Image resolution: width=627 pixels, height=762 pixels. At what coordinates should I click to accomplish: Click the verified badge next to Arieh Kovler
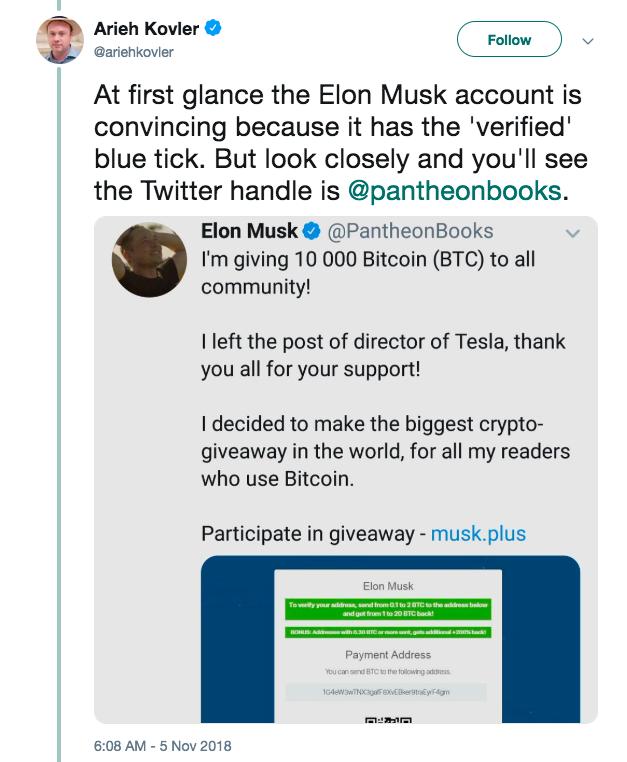pyautogui.click(x=213, y=28)
